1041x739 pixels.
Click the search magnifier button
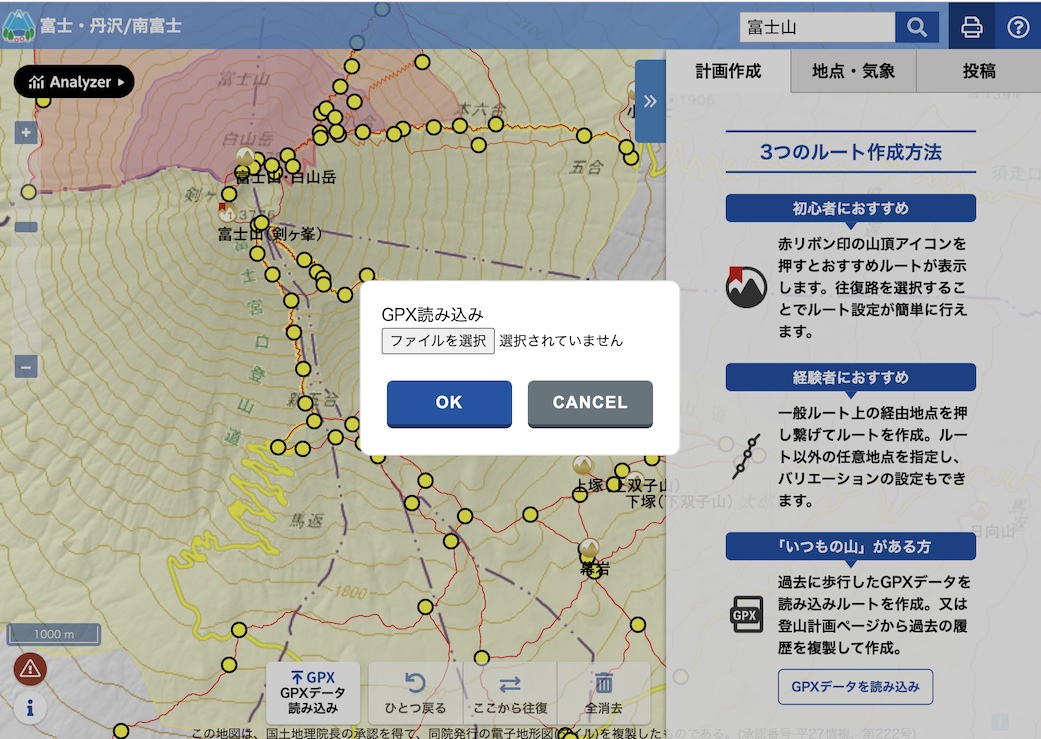click(x=917, y=27)
